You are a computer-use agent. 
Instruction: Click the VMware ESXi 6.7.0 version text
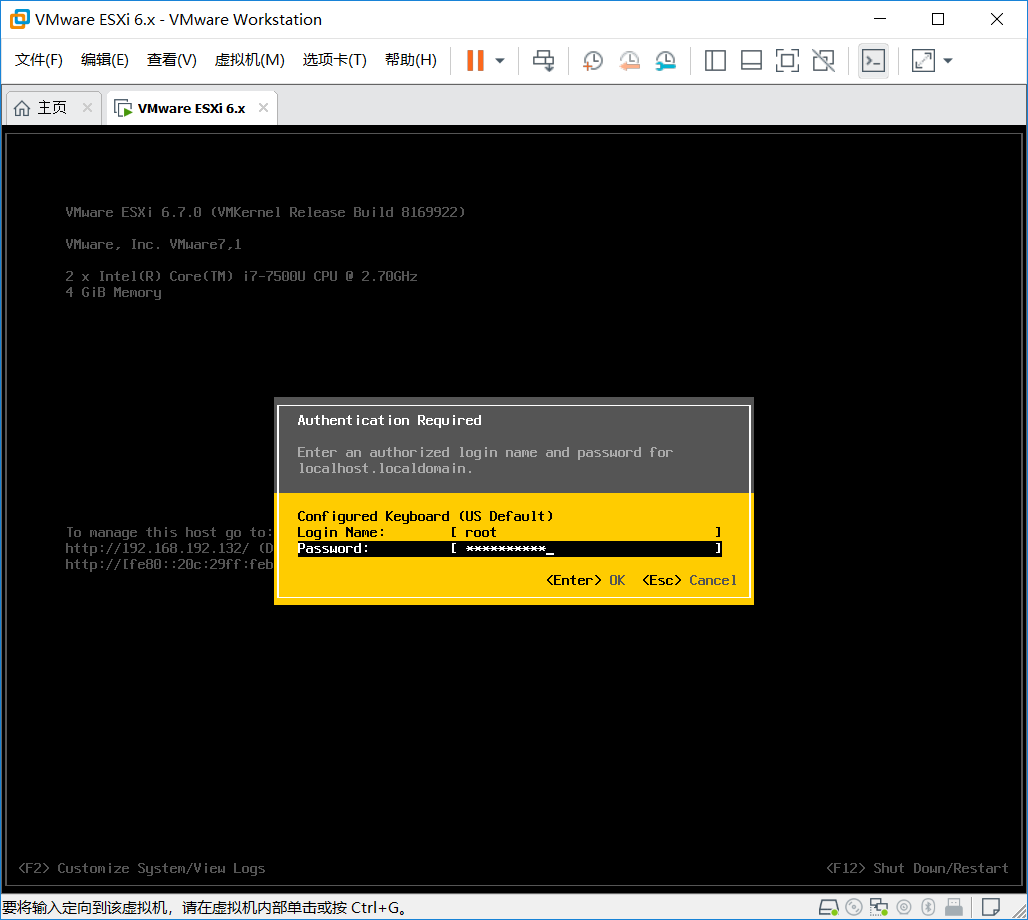(266, 212)
